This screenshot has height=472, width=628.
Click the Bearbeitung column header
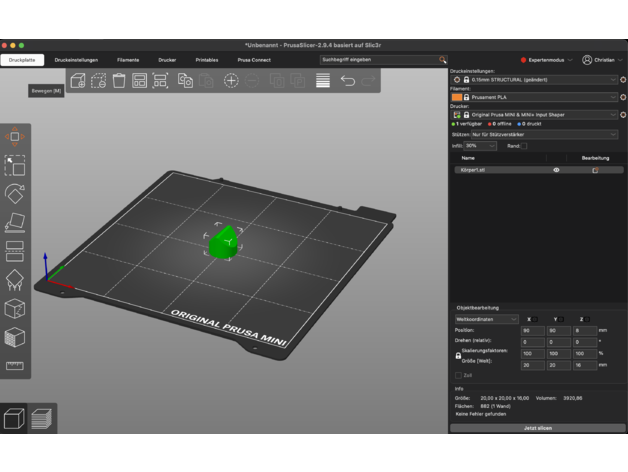(595, 158)
